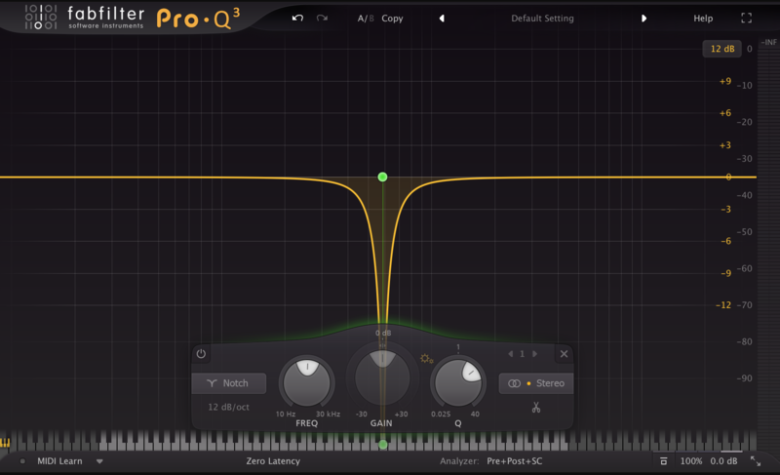Select the green EQ band dot on curve

click(382, 177)
